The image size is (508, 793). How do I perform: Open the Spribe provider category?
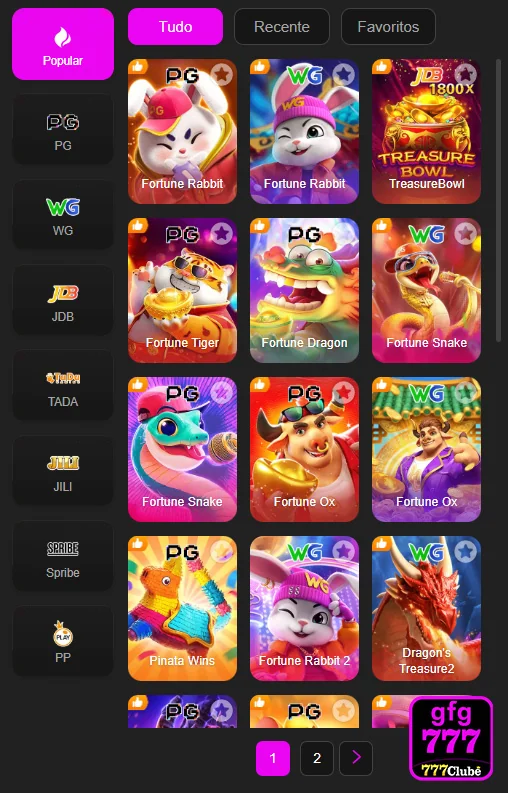click(x=63, y=556)
